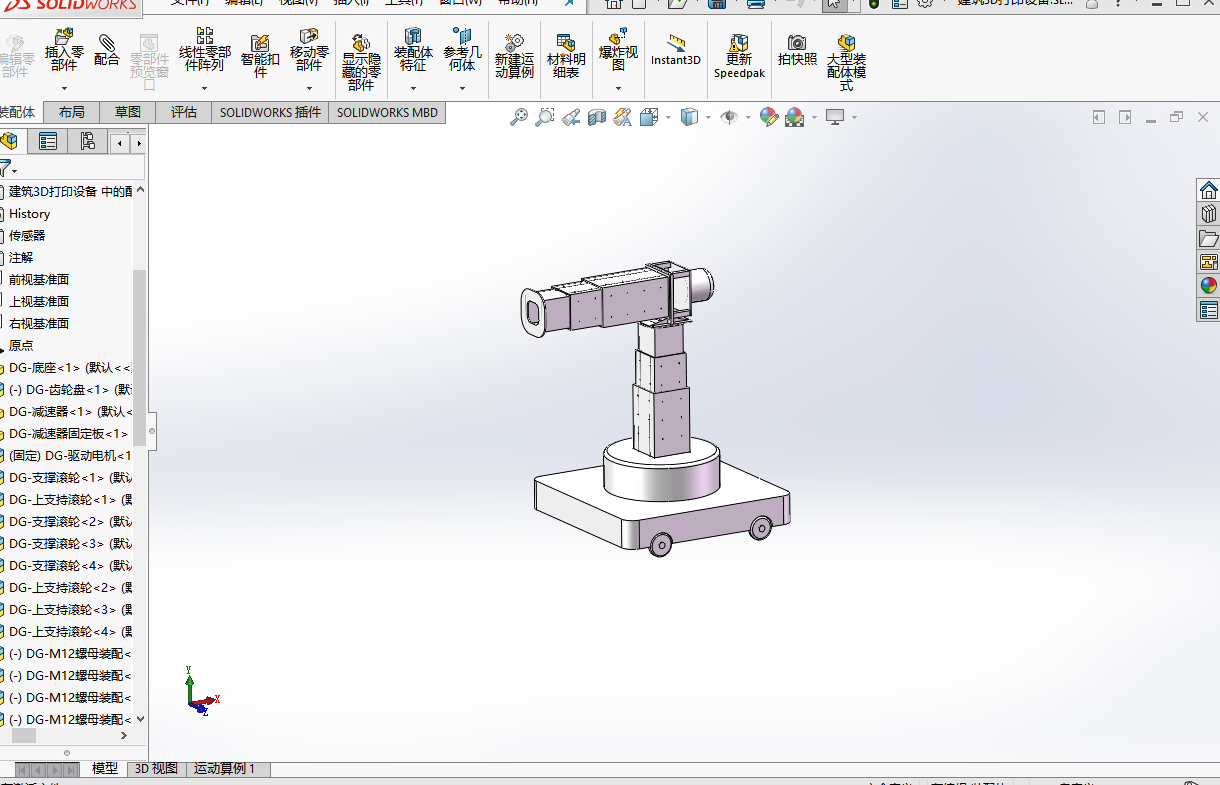Click the 配合 (Mate) tool
Viewport: 1220px width, 785px height.
click(107, 50)
